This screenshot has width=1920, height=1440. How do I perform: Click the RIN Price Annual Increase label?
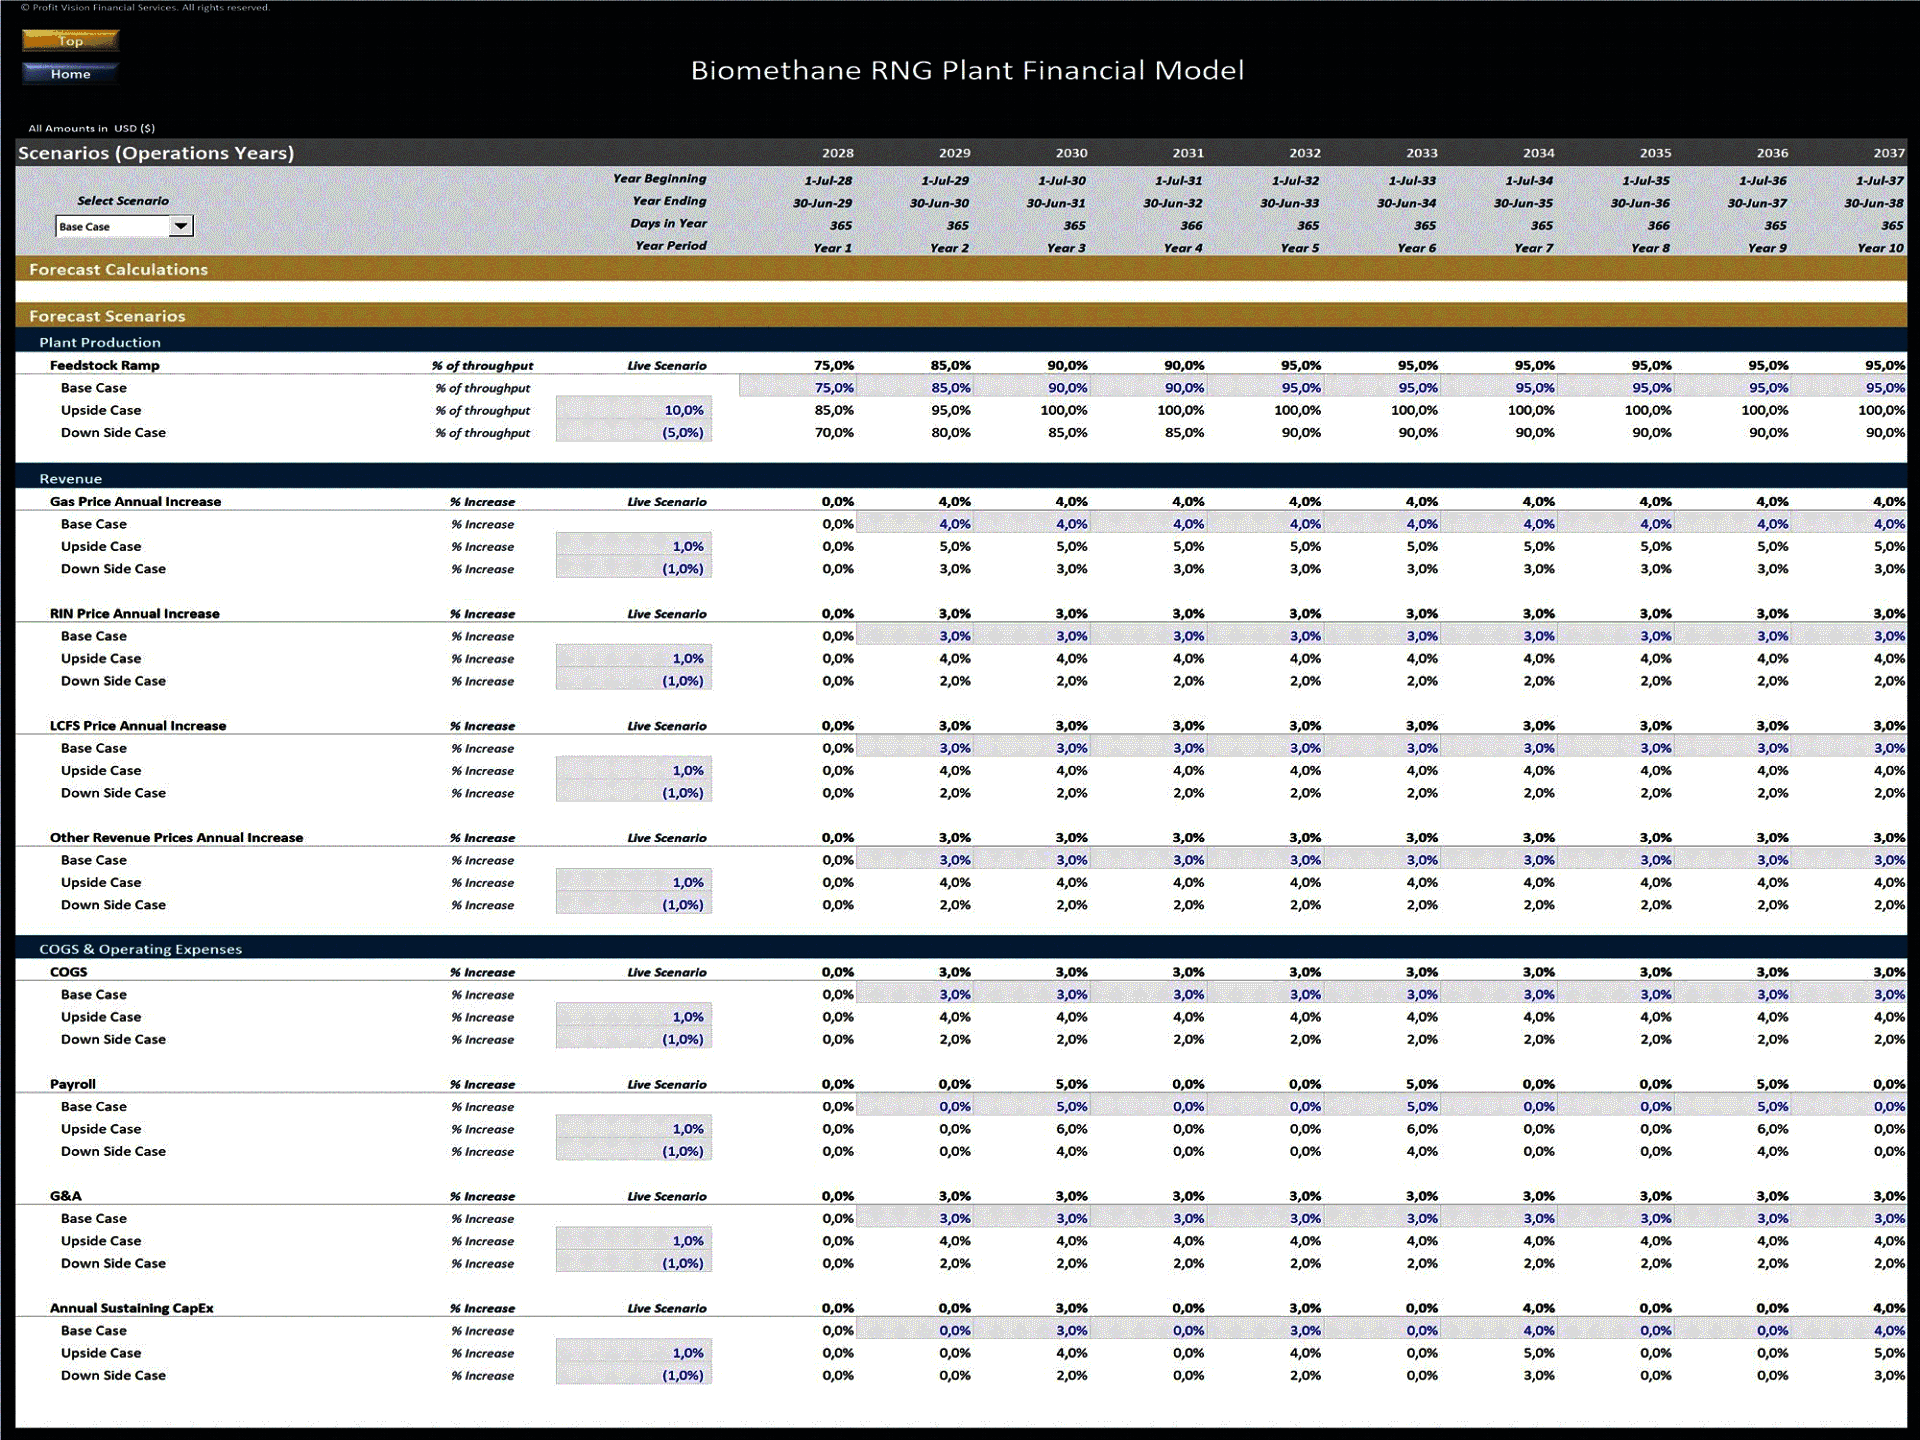135,614
